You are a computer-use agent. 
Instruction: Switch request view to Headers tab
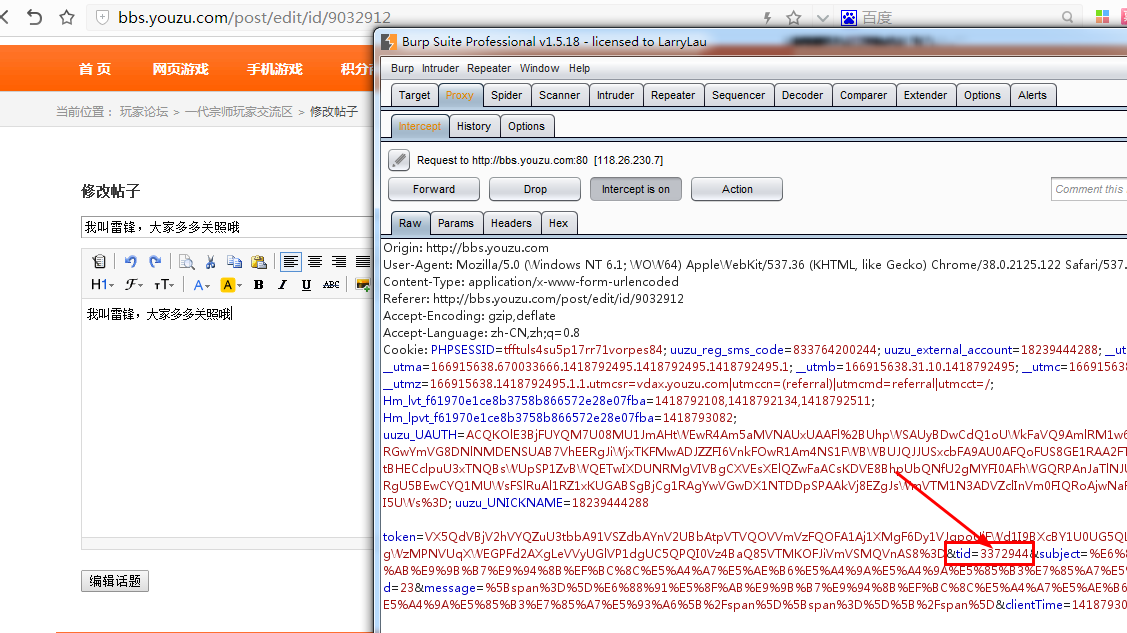tap(511, 223)
